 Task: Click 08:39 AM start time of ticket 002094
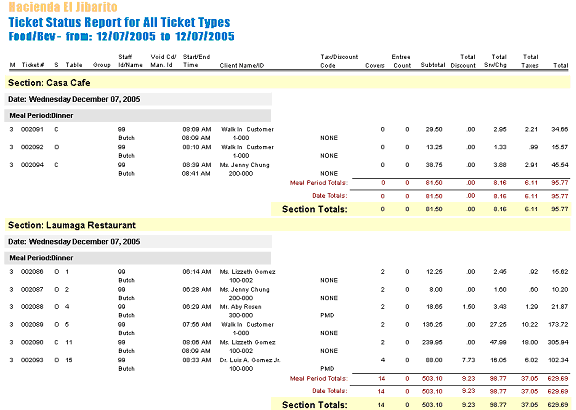click(x=197, y=165)
